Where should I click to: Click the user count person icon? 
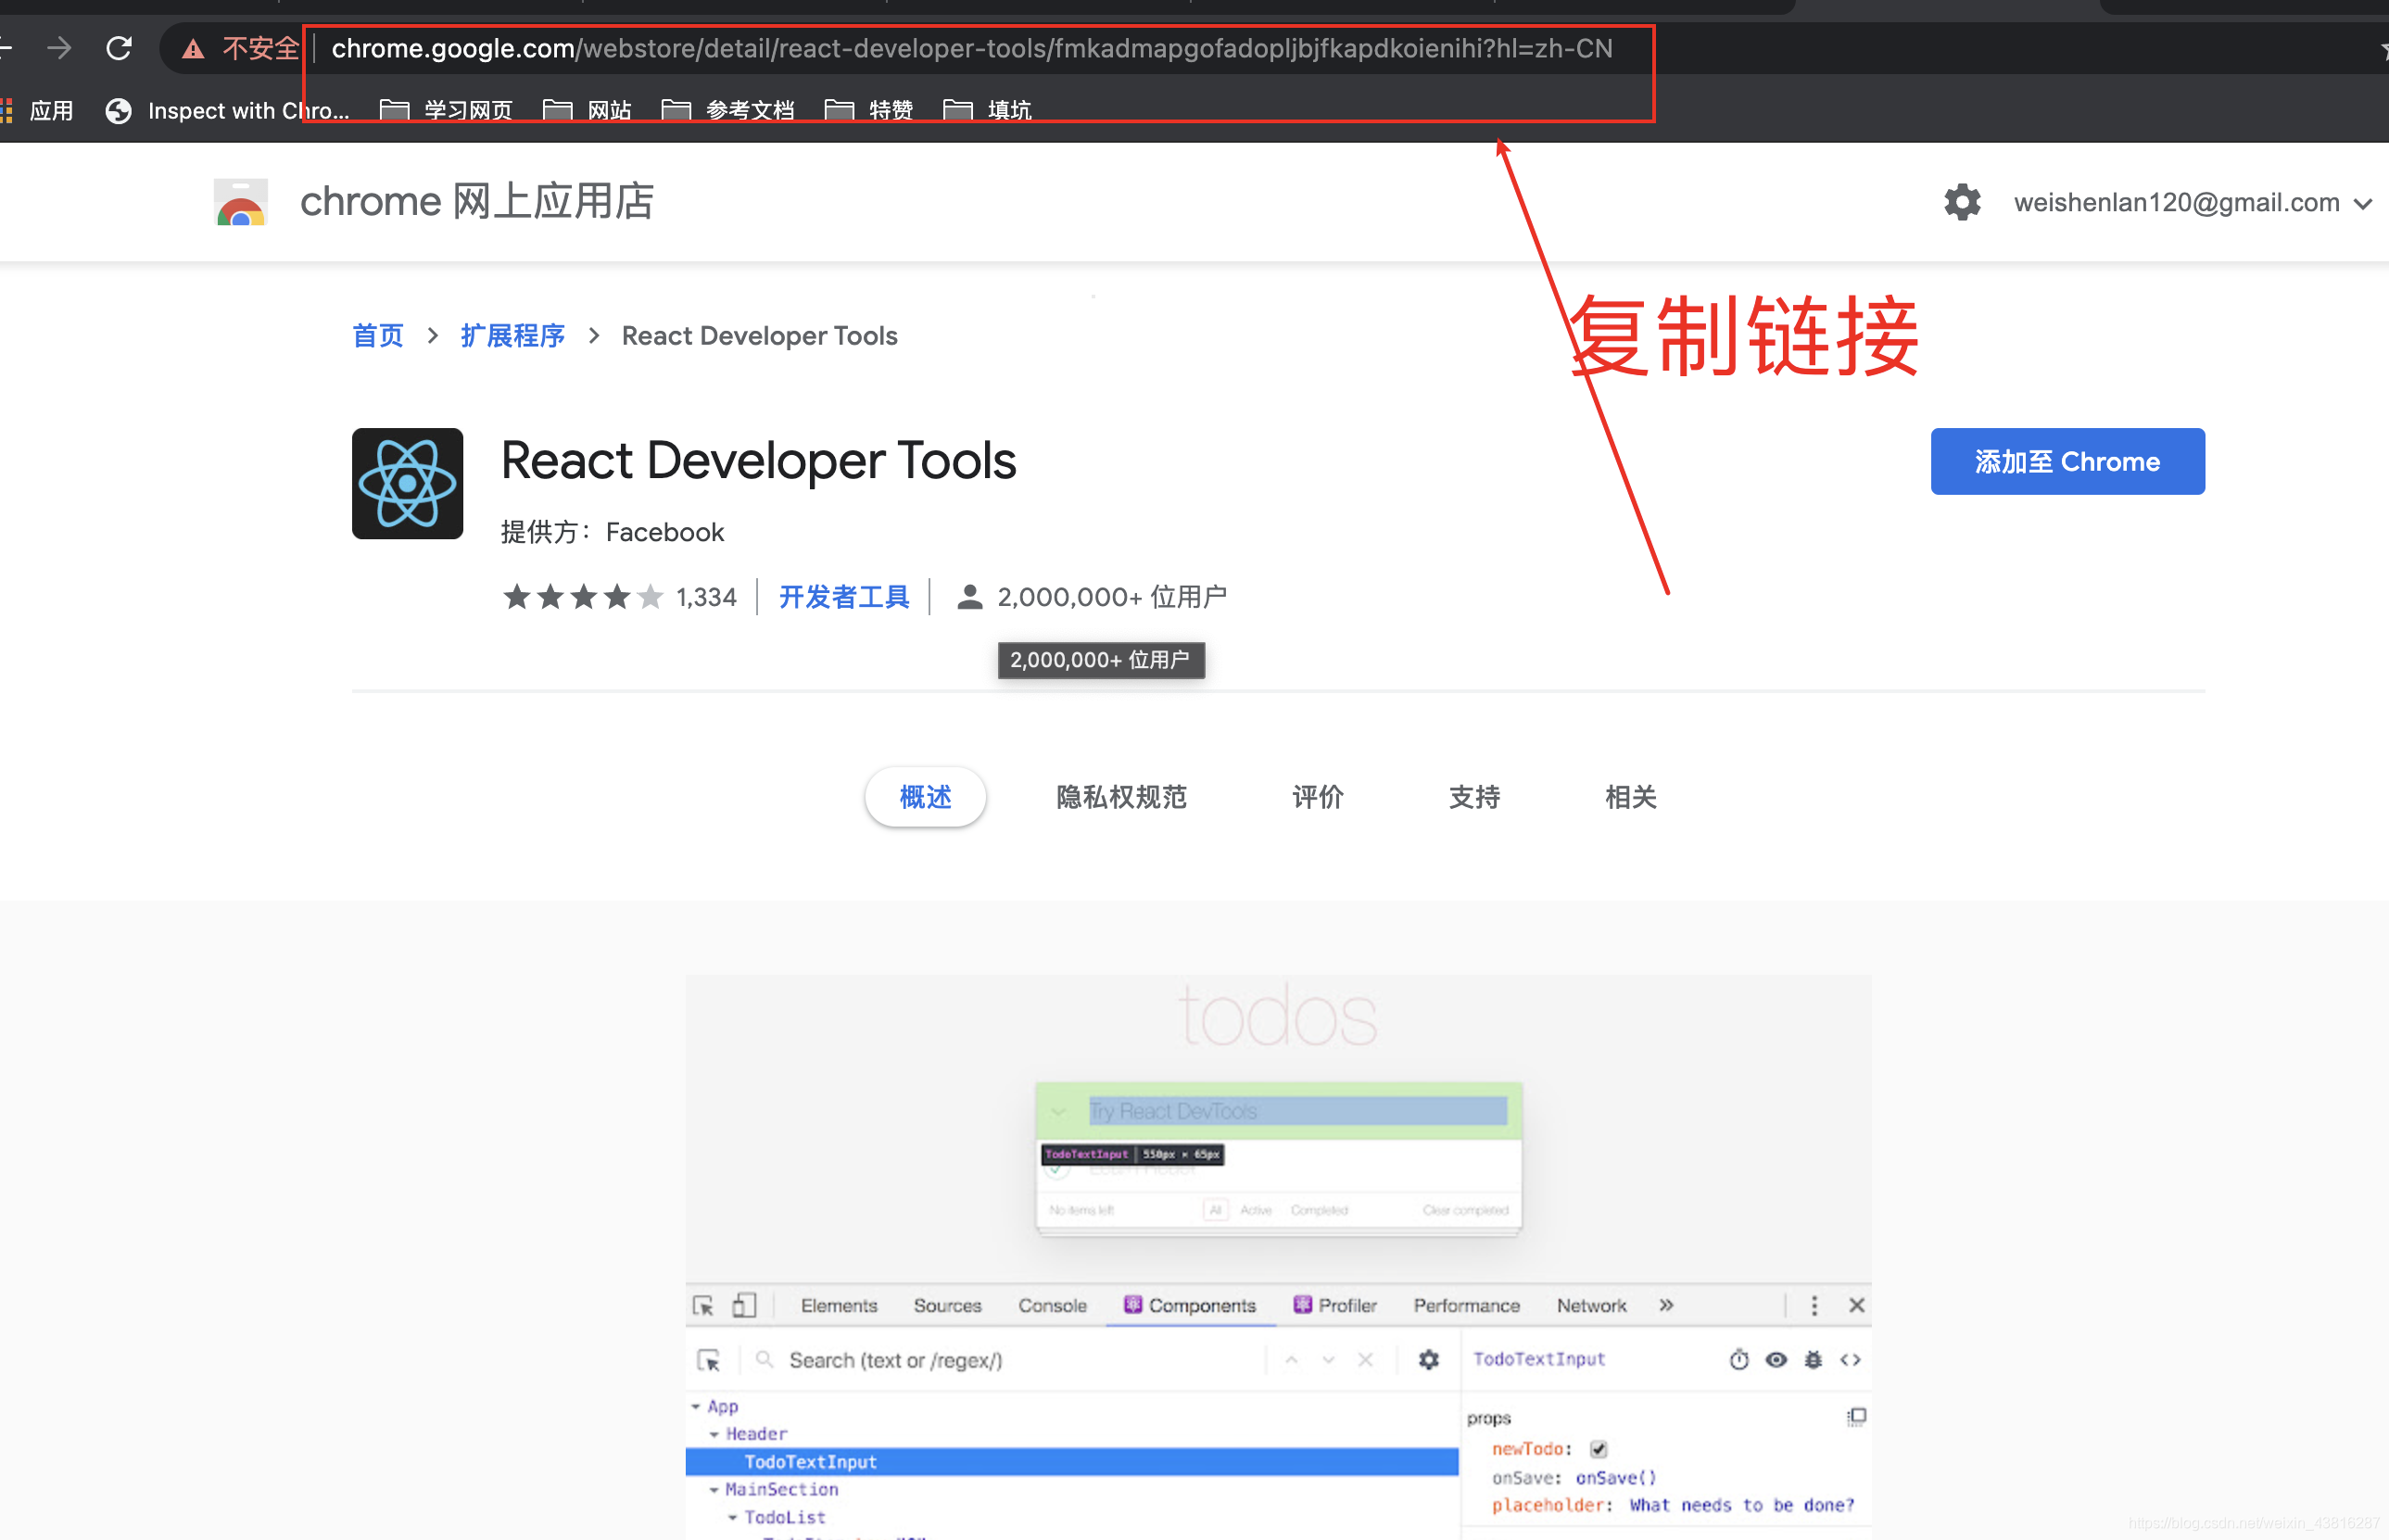click(969, 597)
